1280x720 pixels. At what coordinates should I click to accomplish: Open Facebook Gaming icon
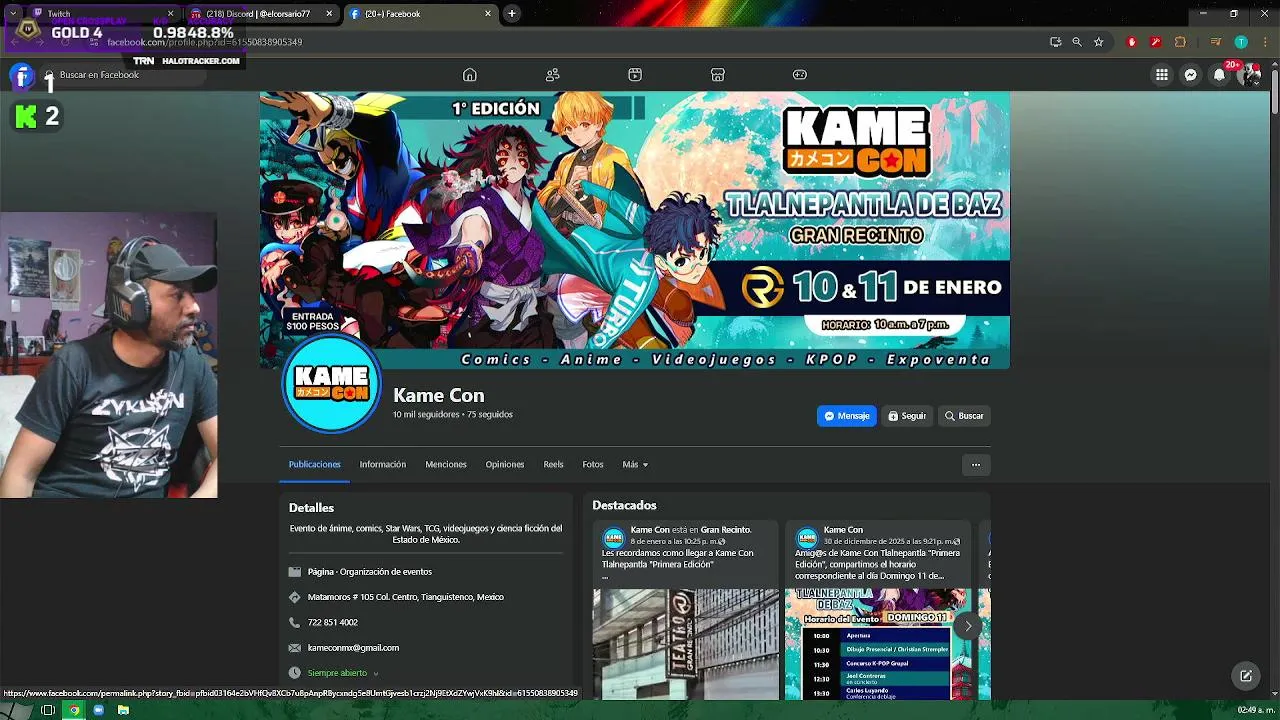[x=800, y=75]
